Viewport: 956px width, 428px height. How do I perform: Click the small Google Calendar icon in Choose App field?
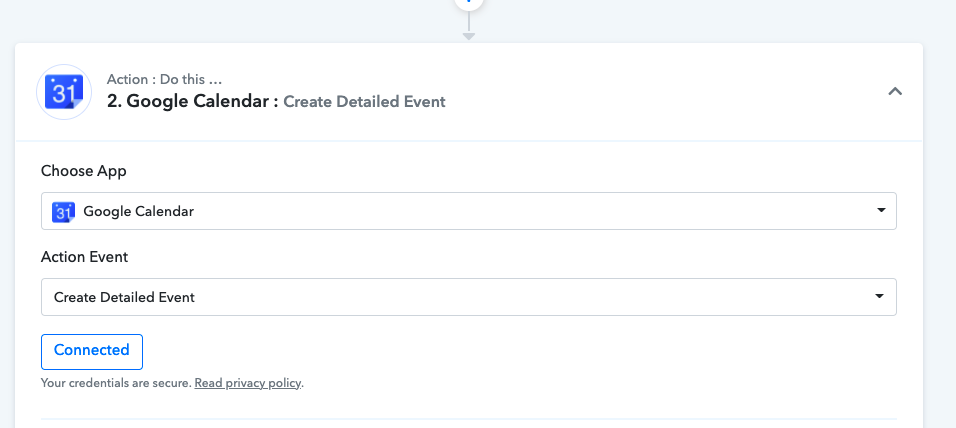(x=63, y=212)
